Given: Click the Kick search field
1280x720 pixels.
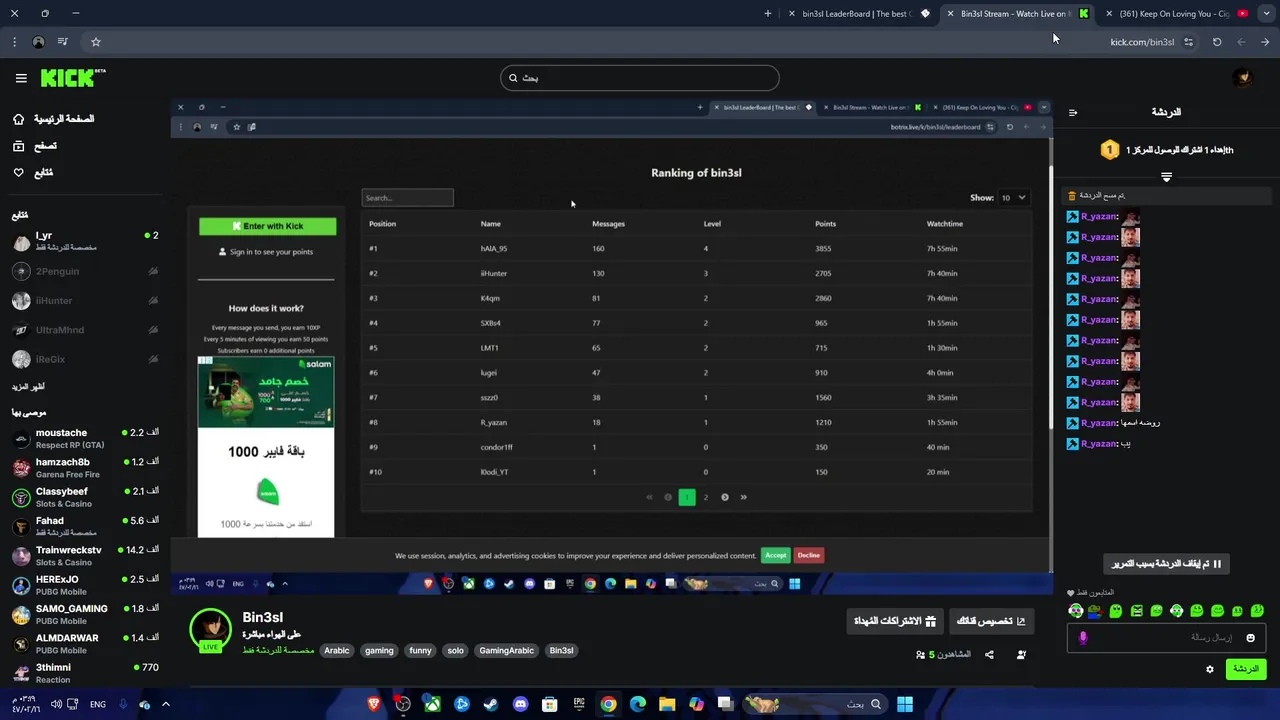Looking at the screenshot, I should coord(640,78).
